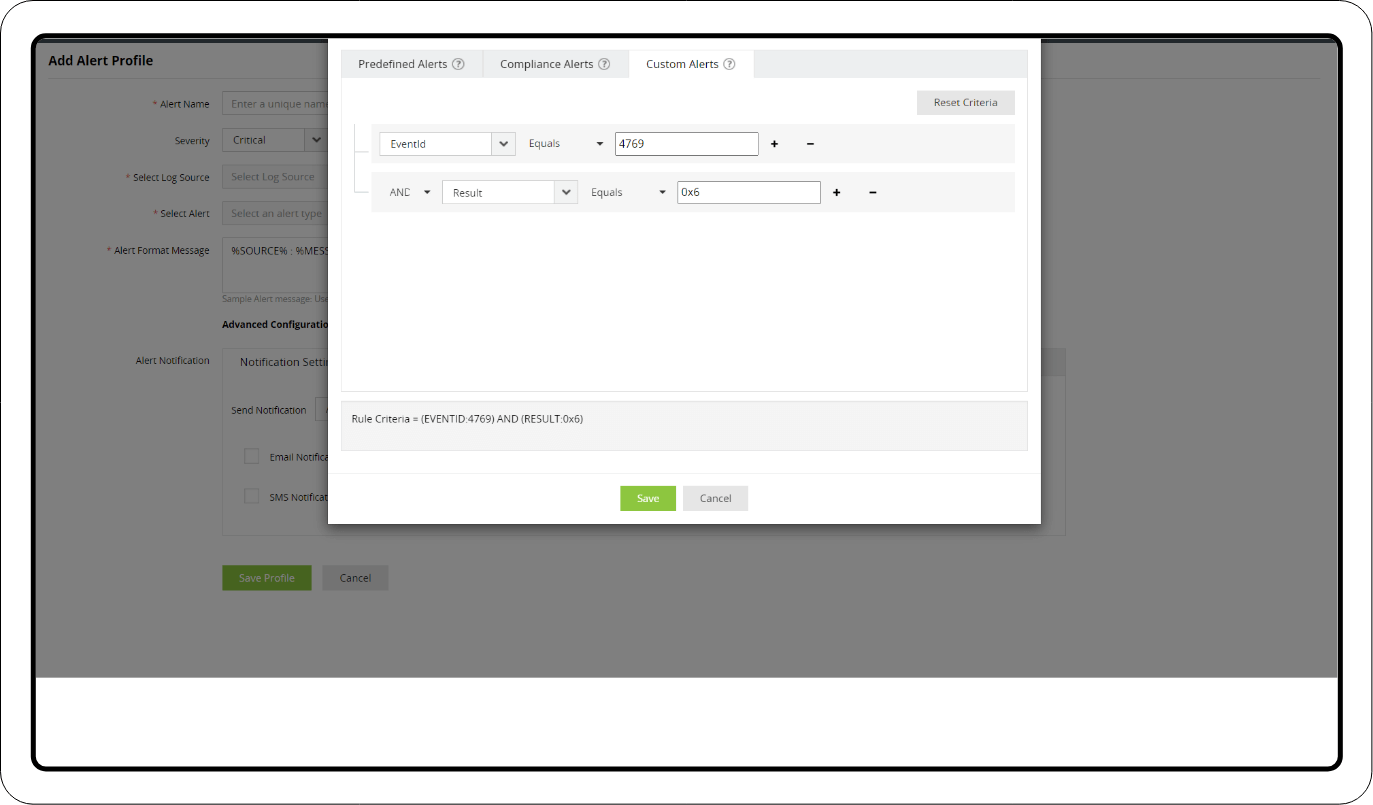The width and height of the screenshot is (1373, 805).
Task: Click the Reset Criteria button
Action: (965, 103)
